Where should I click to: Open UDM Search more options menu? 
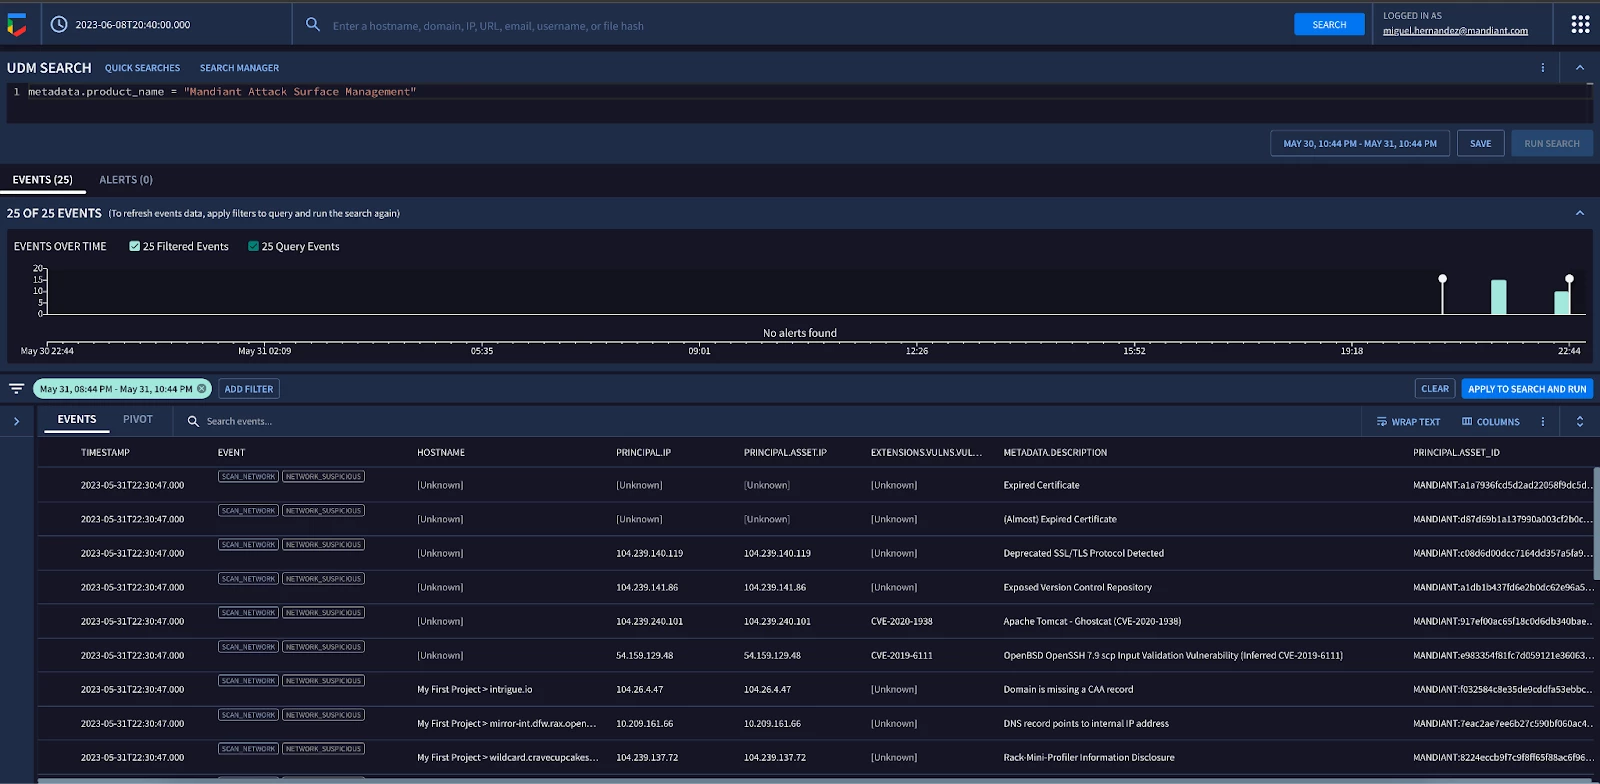[x=1543, y=68]
